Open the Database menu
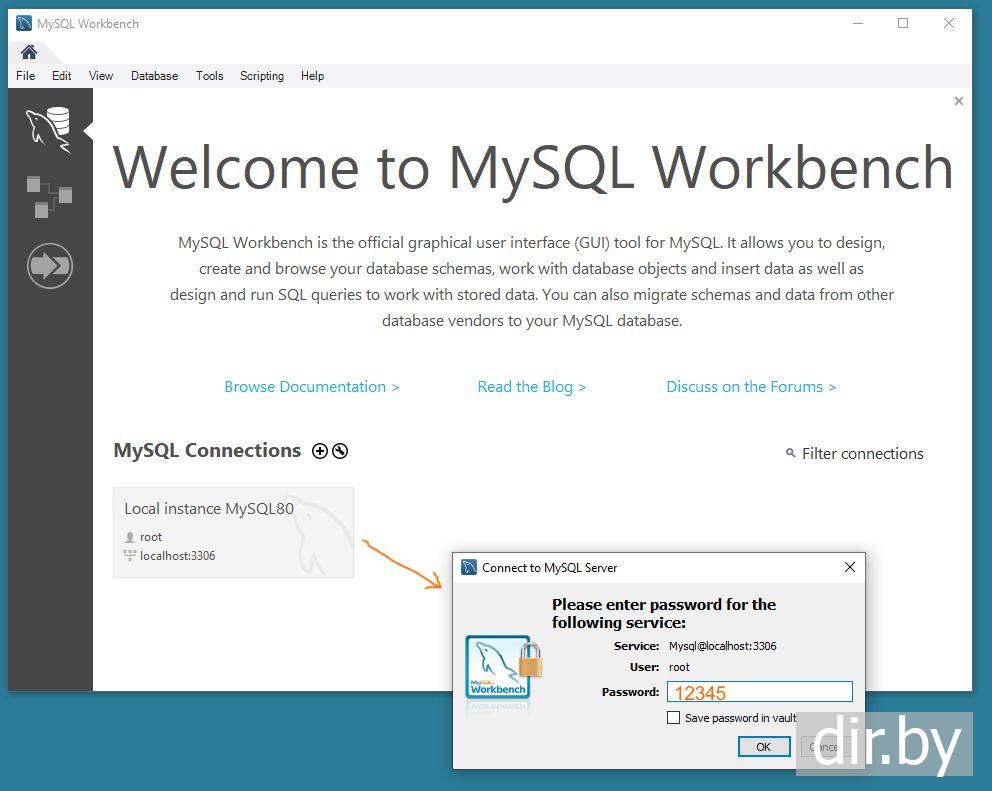Image resolution: width=992 pixels, height=791 pixels. point(154,76)
